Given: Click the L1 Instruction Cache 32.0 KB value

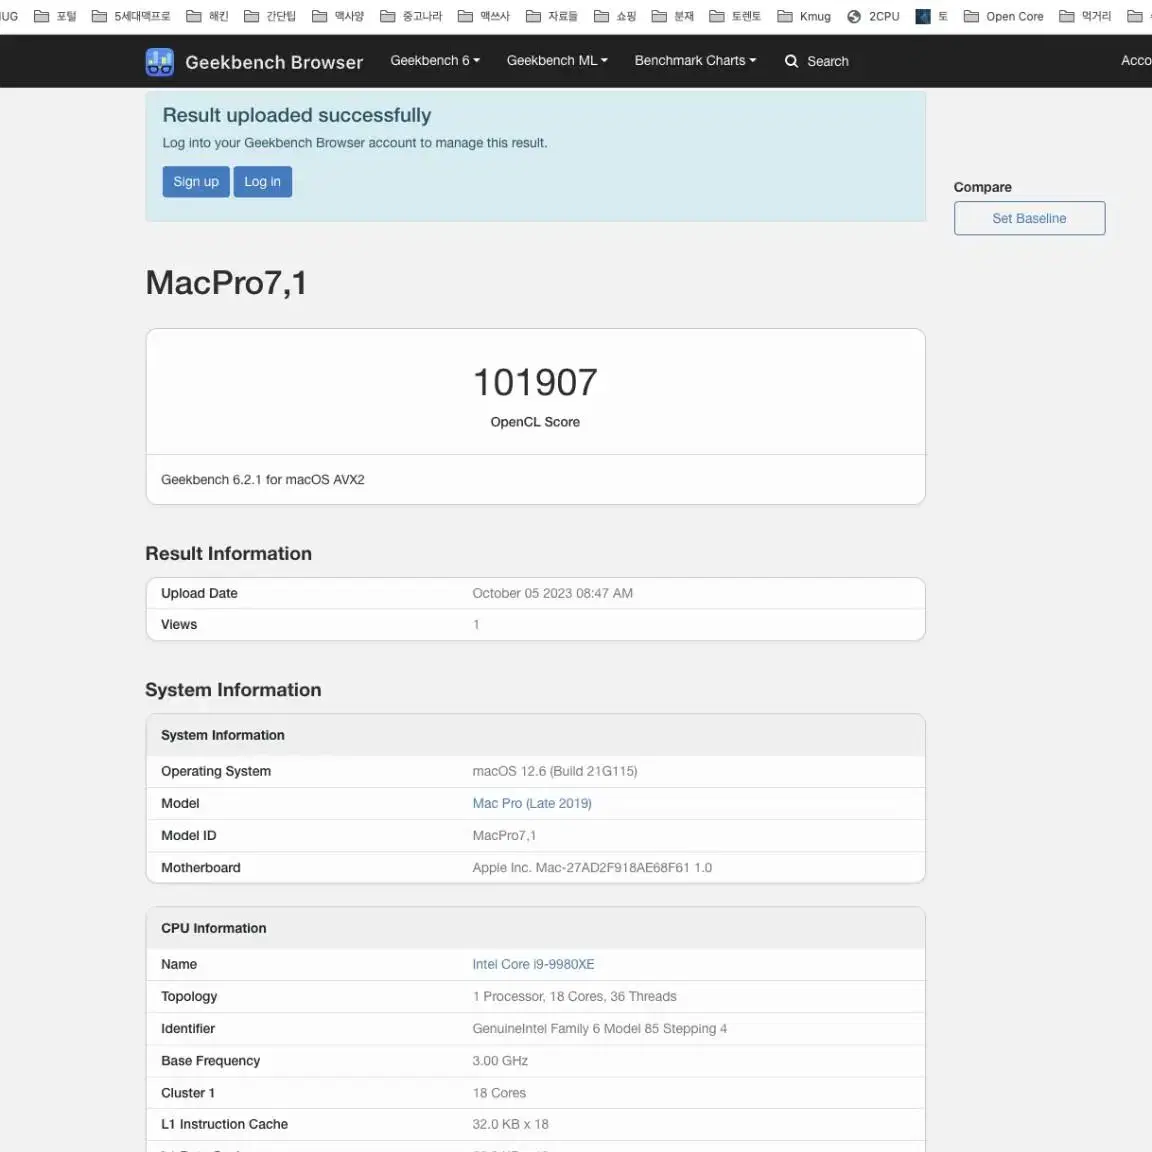Looking at the screenshot, I should coord(511,1124).
